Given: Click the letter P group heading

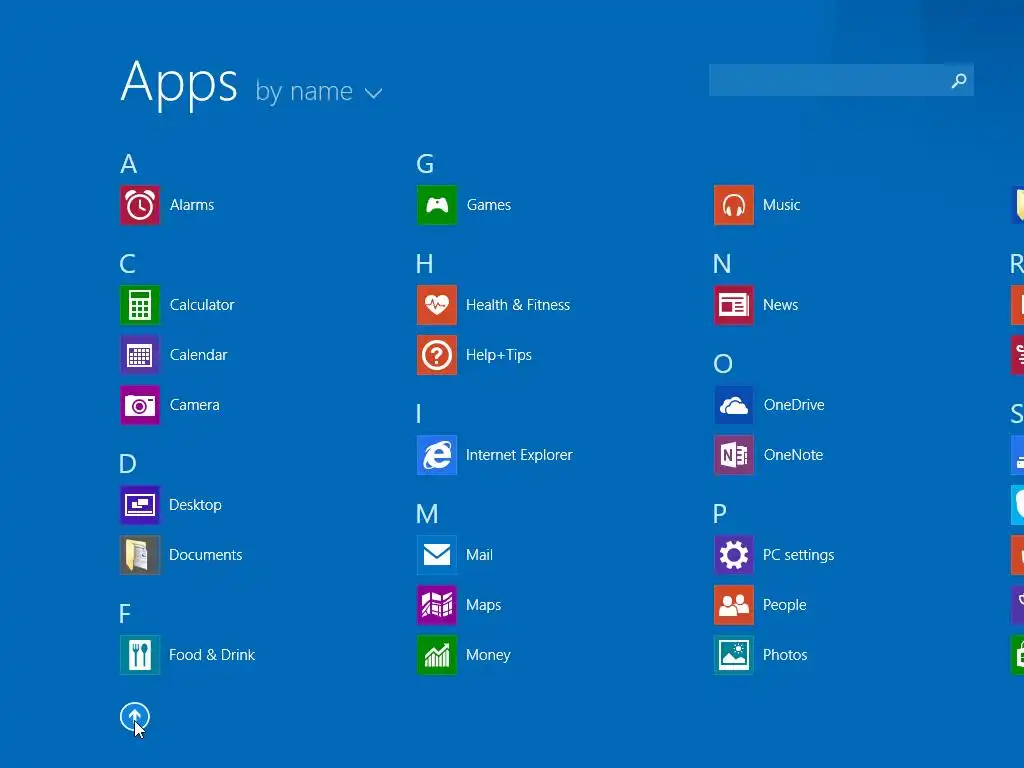Looking at the screenshot, I should point(720,514).
